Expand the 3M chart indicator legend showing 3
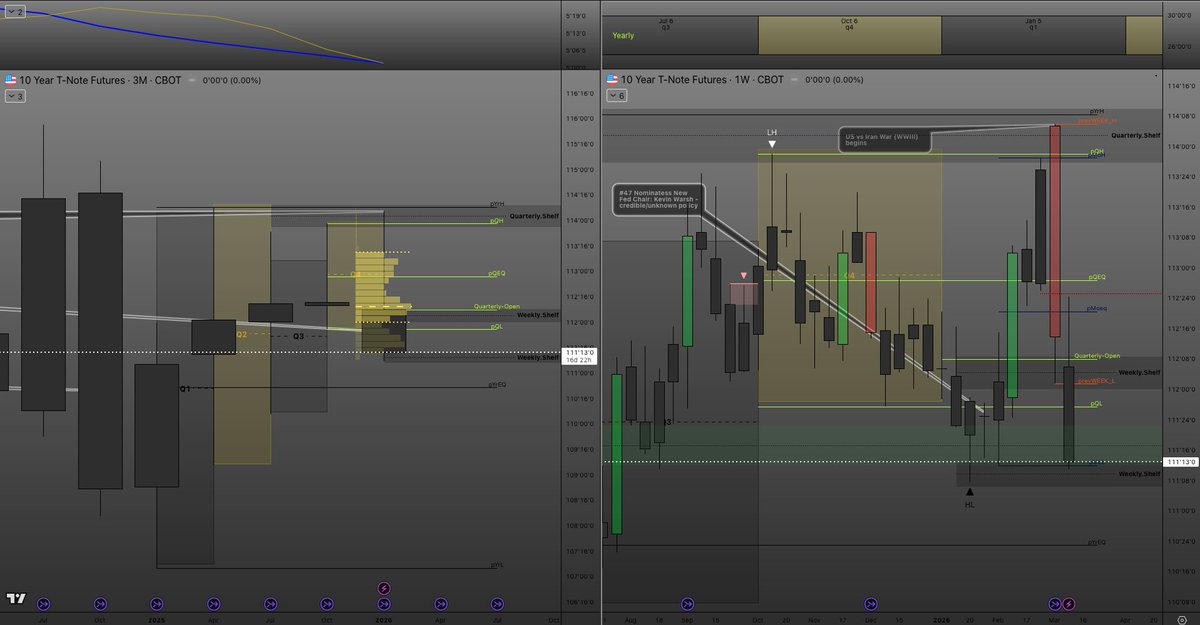The height and width of the screenshot is (625, 1200). [15, 96]
